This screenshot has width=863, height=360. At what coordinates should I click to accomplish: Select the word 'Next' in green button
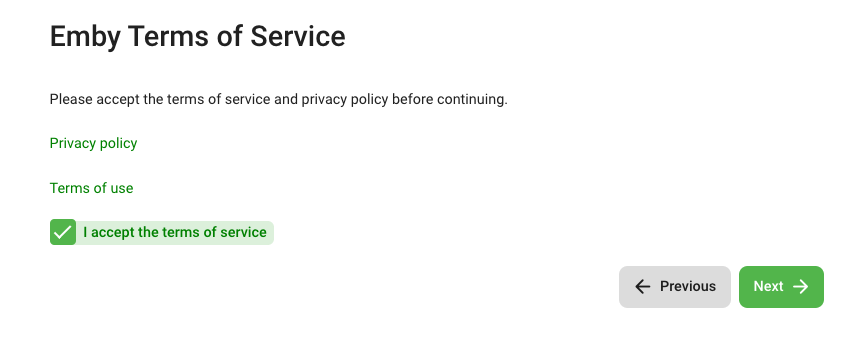pos(768,286)
